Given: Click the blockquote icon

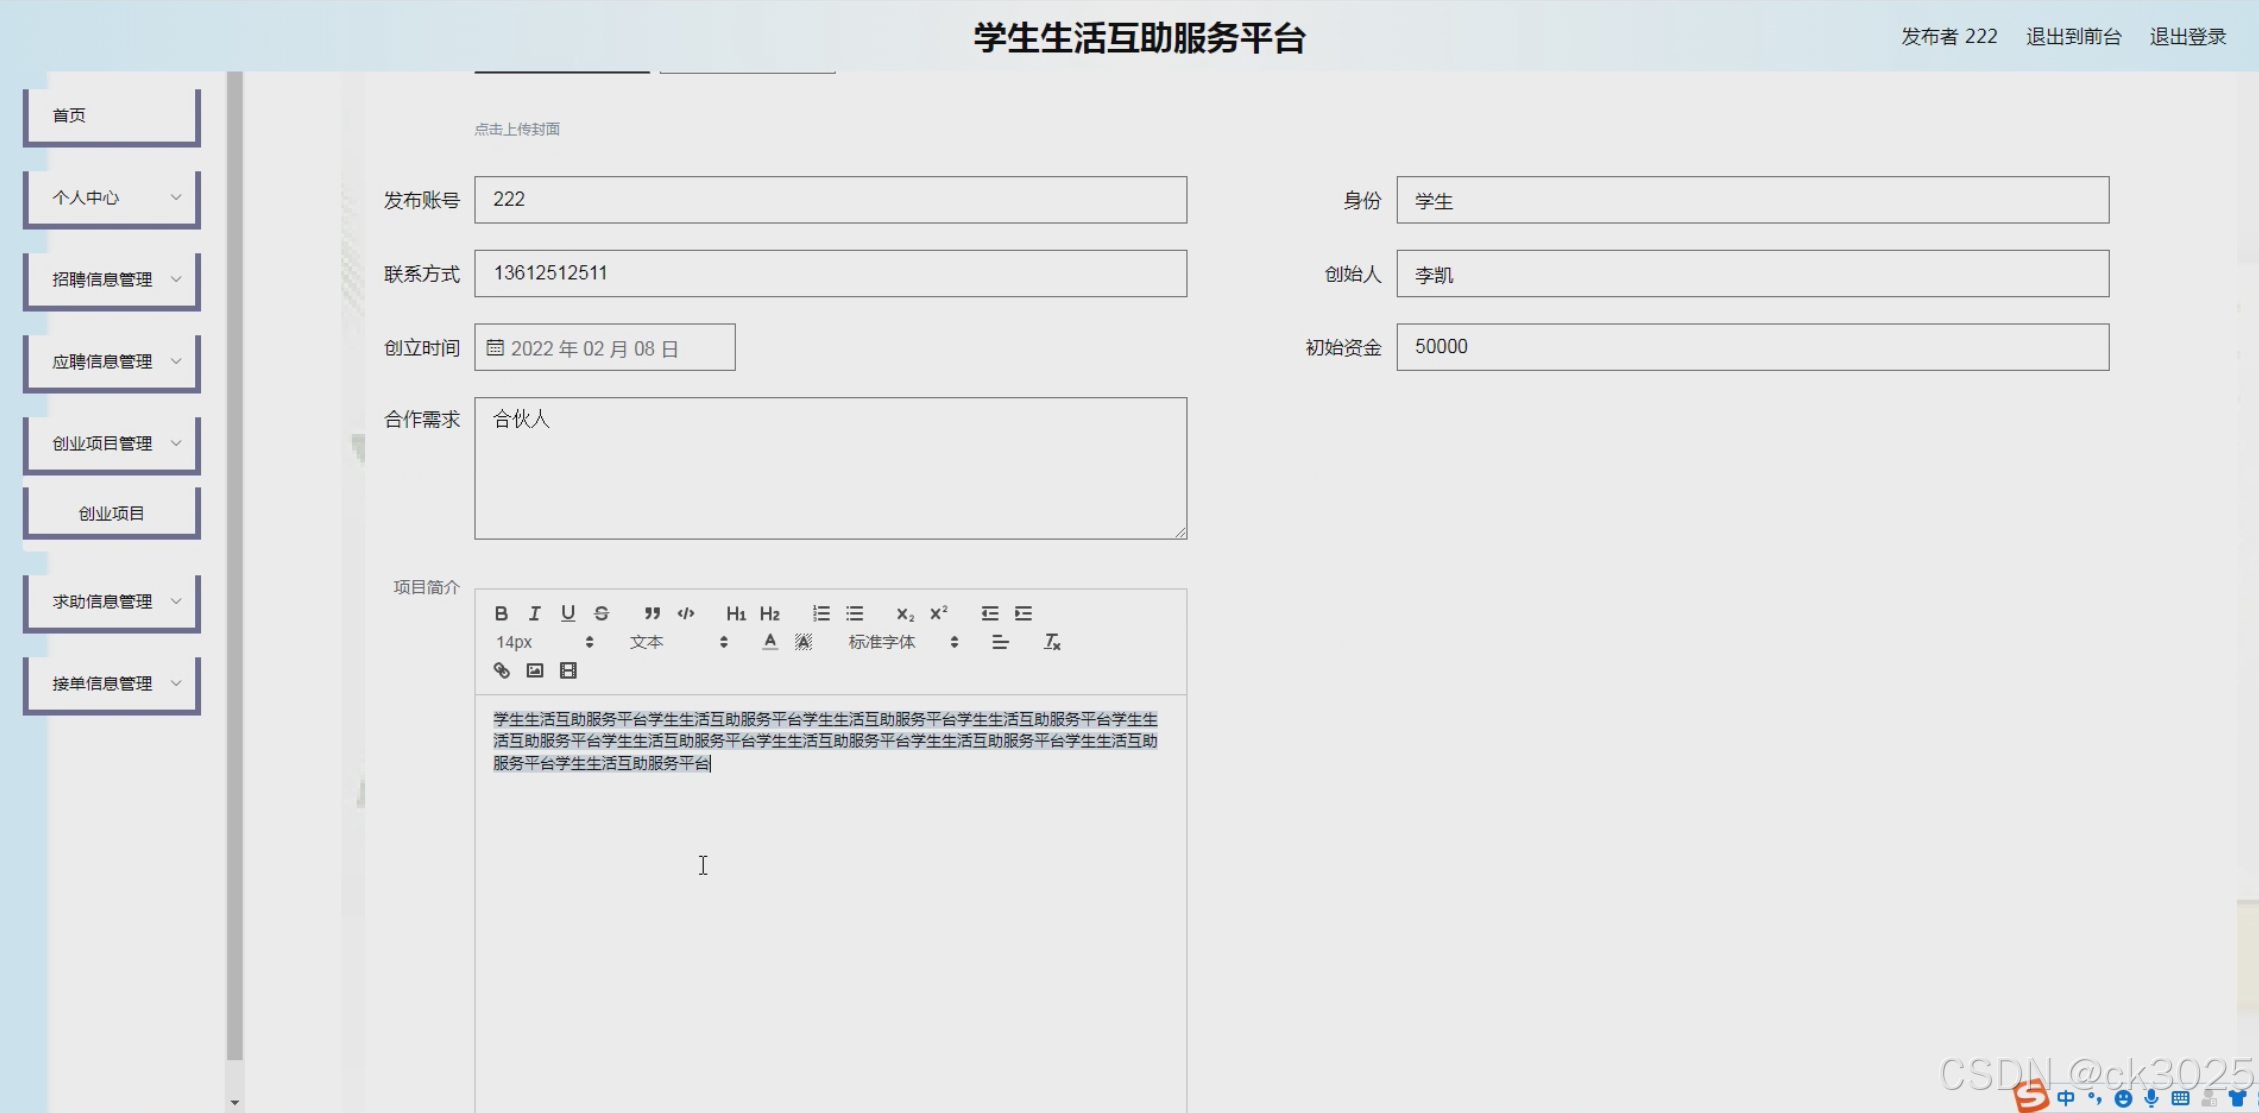Looking at the screenshot, I should tap(652, 613).
